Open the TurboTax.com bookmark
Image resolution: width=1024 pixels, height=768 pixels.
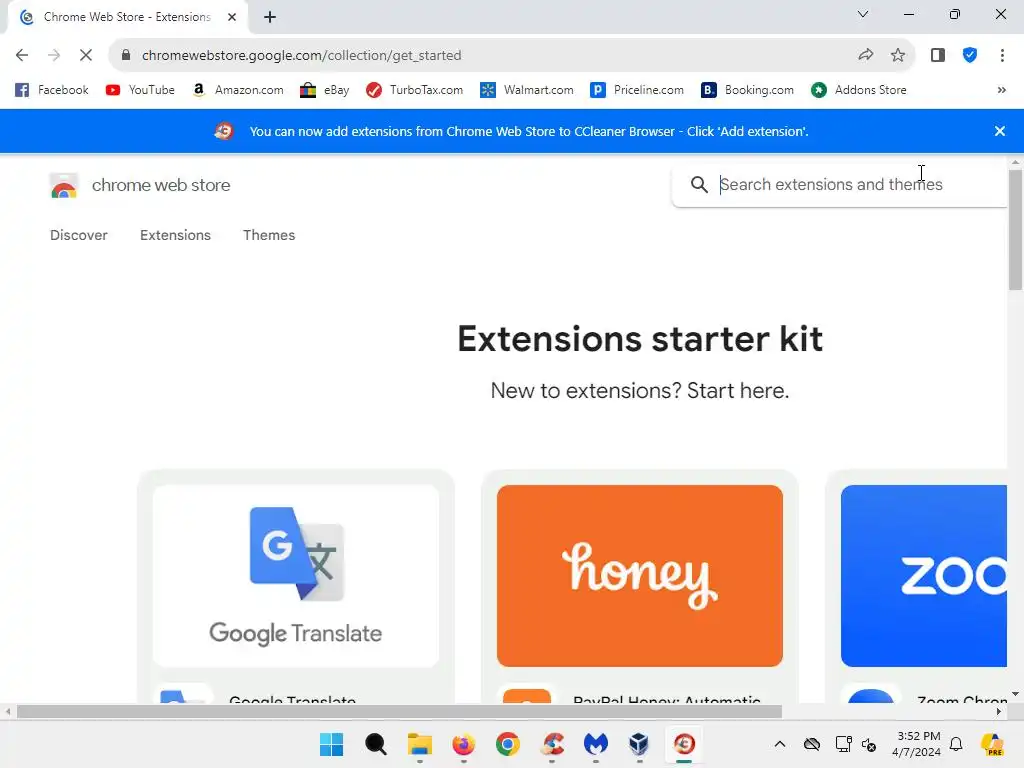tap(415, 90)
